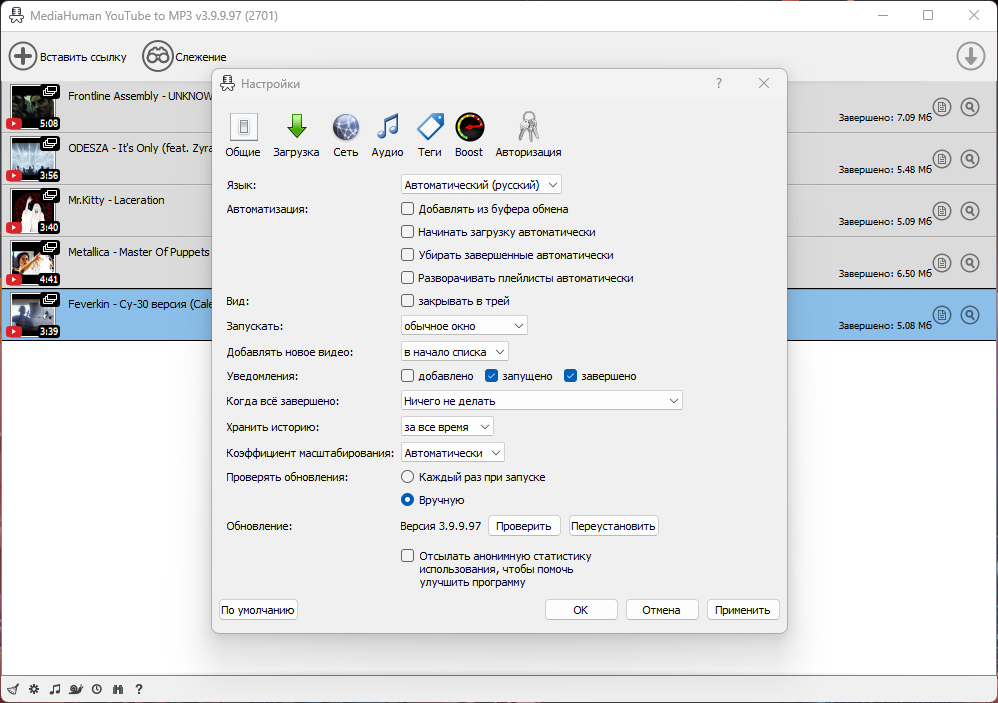
Task: Open the General settings tab
Action: click(x=243, y=134)
